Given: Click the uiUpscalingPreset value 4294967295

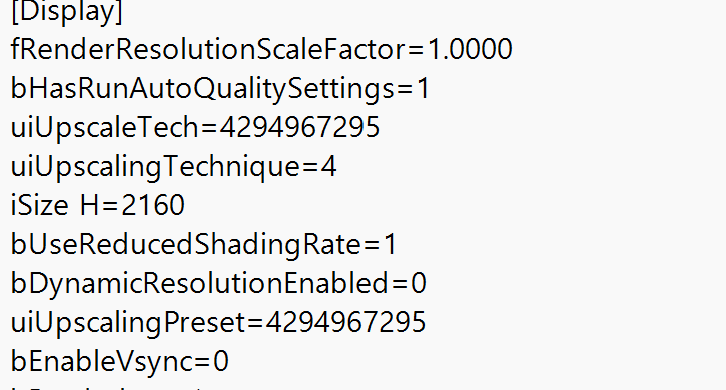Looking at the screenshot, I should 346,322.
